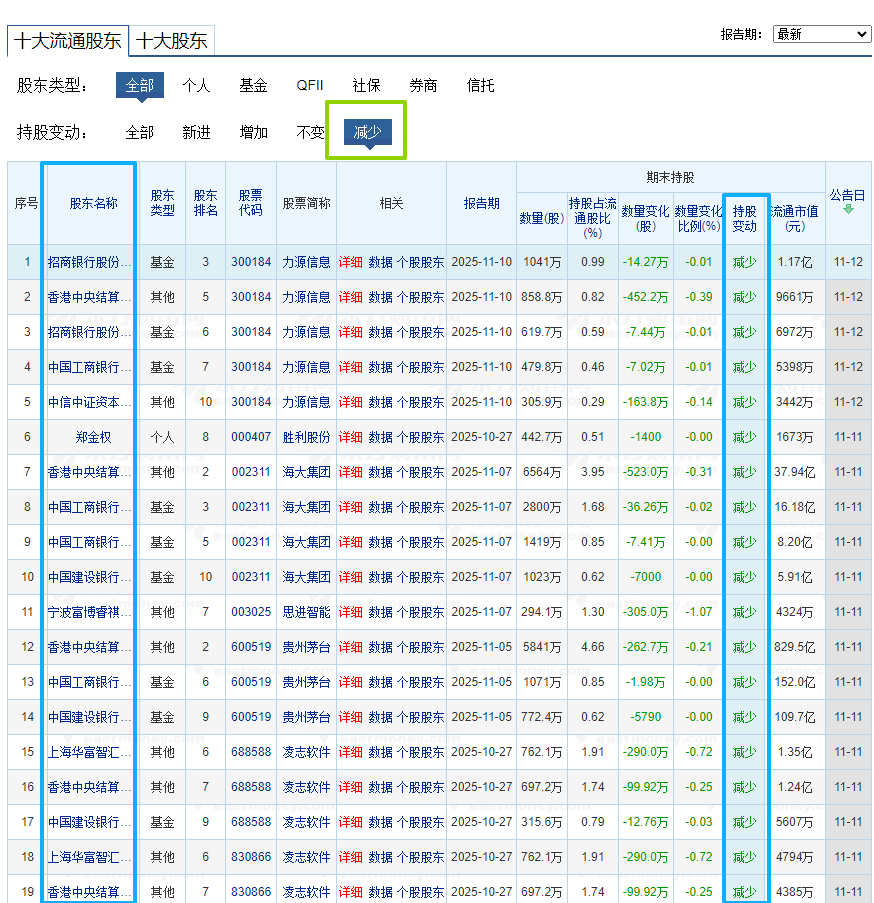The width and height of the screenshot is (874, 903).
Task: Click 数据 link in row 12
Action: tap(381, 648)
